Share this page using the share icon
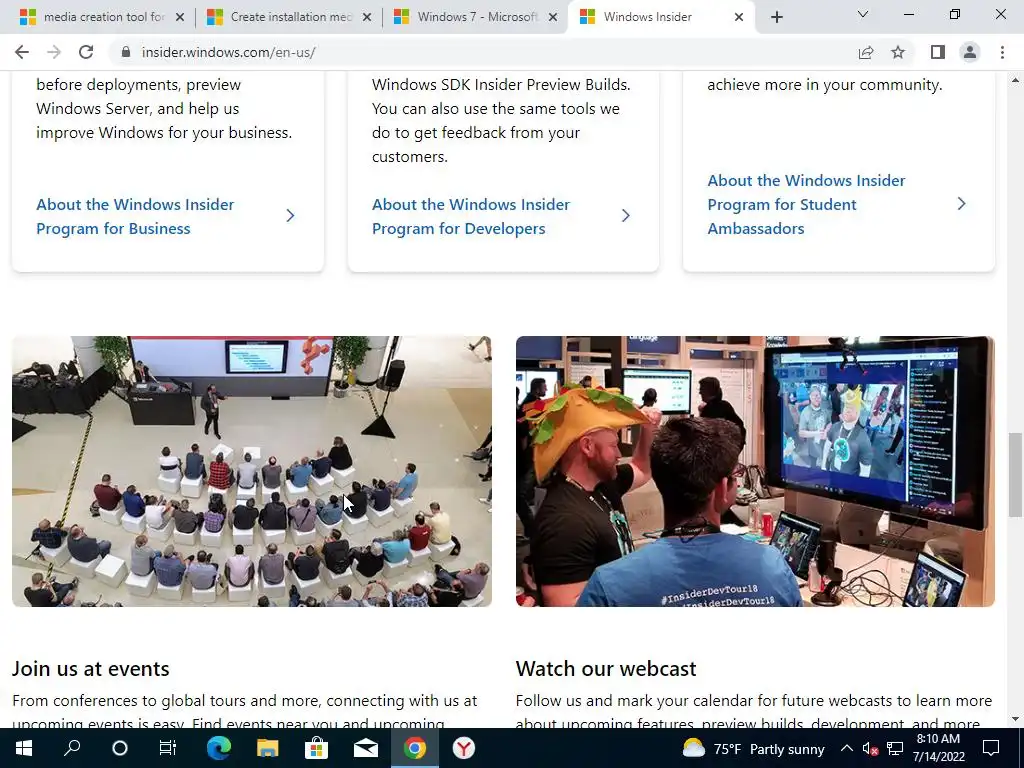 [866, 52]
